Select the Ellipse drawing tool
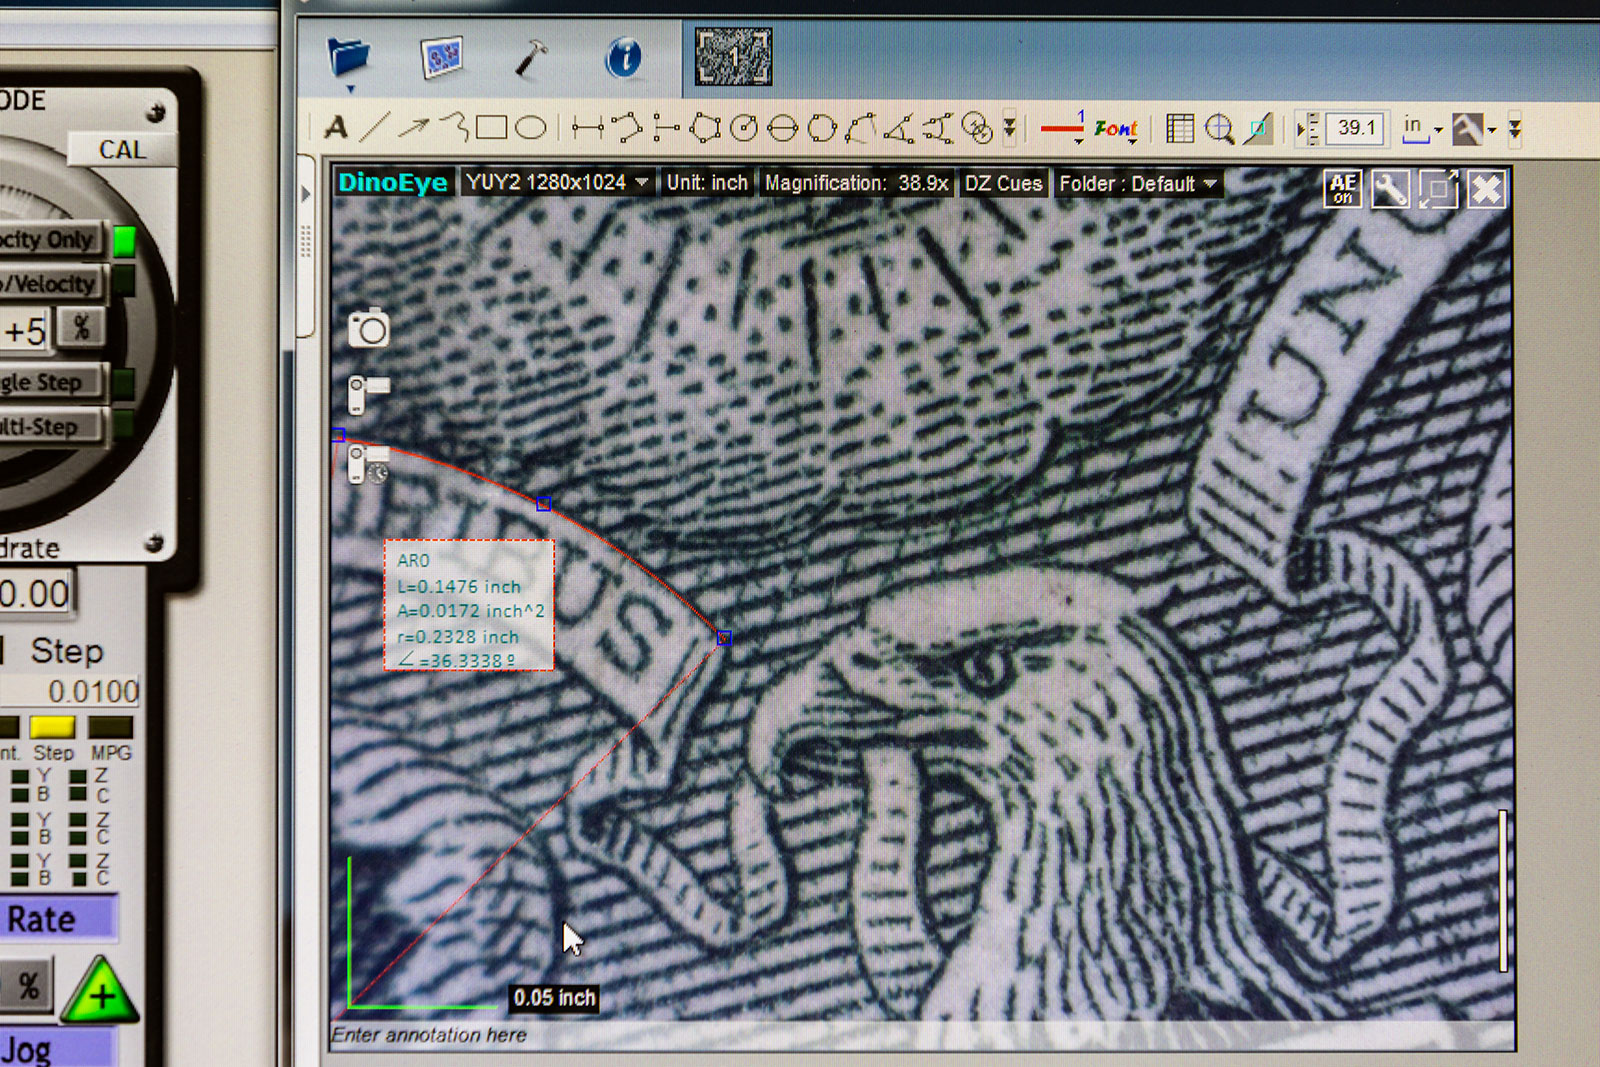This screenshot has width=1600, height=1067. (x=530, y=127)
